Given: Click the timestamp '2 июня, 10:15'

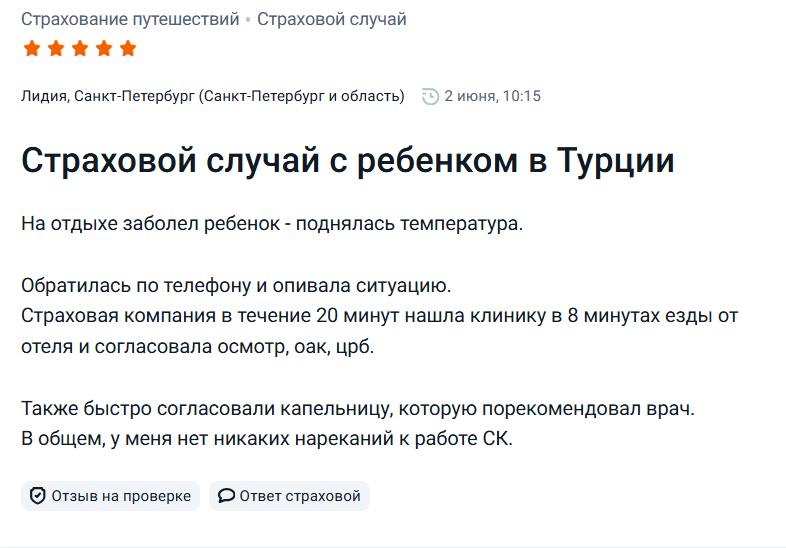Looking at the screenshot, I should [492, 96].
